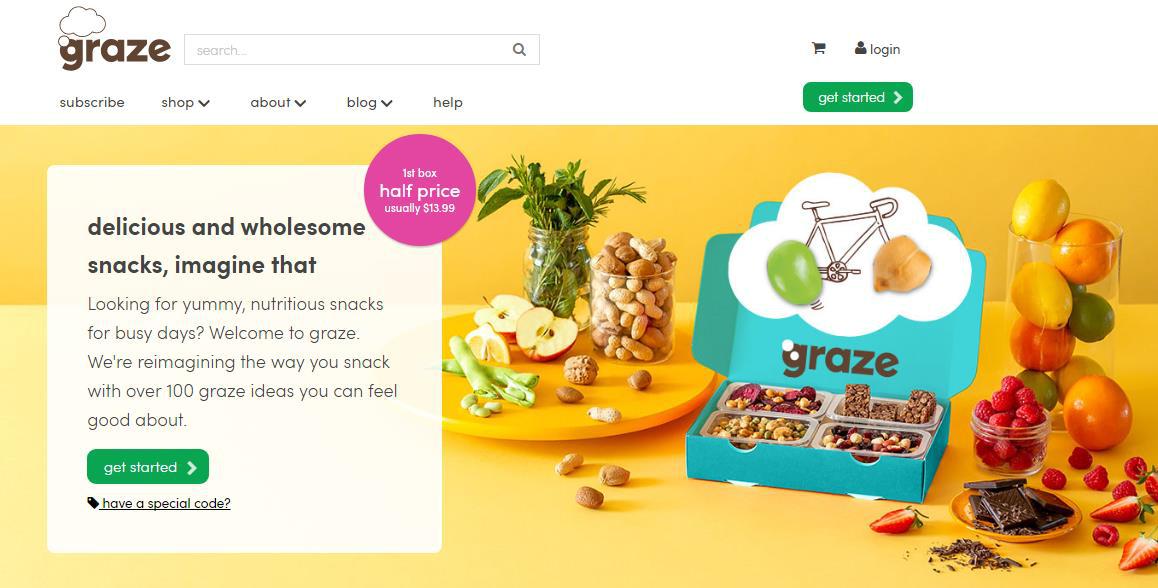Expand the blog dropdown menu
The height and width of the screenshot is (588, 1158).
tap(369, 103)
